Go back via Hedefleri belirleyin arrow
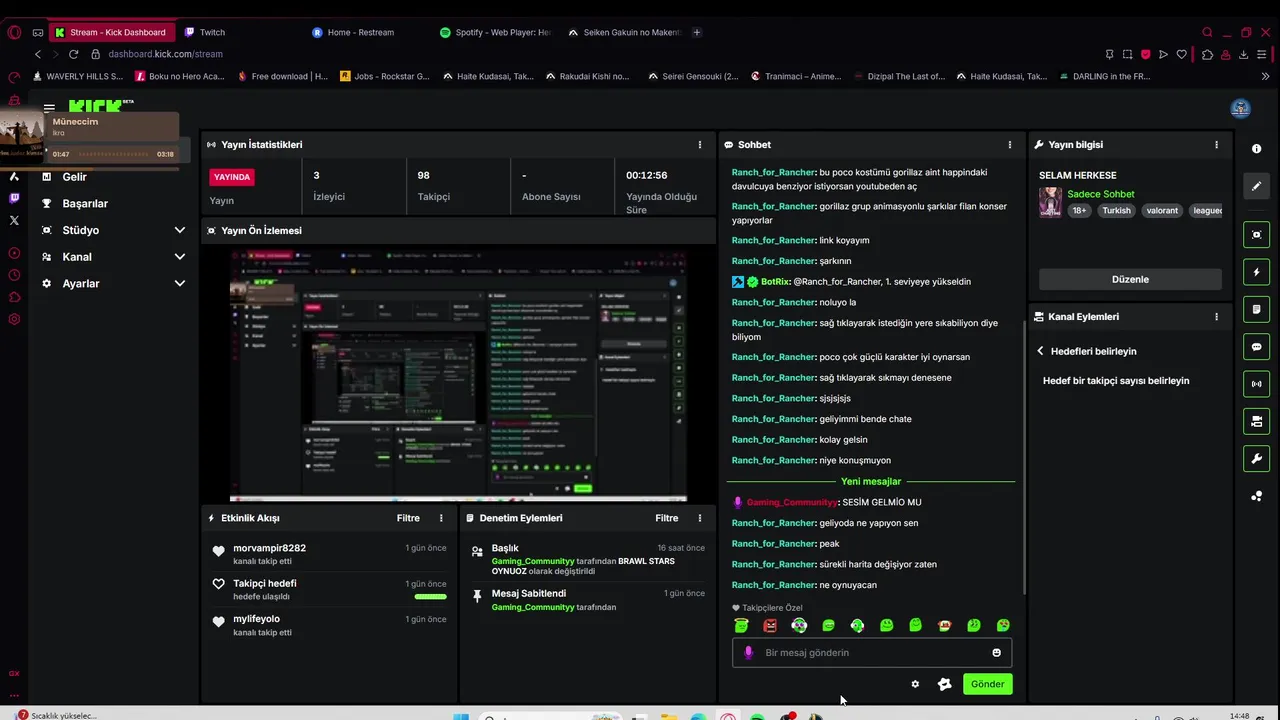 pos(1040,352)
